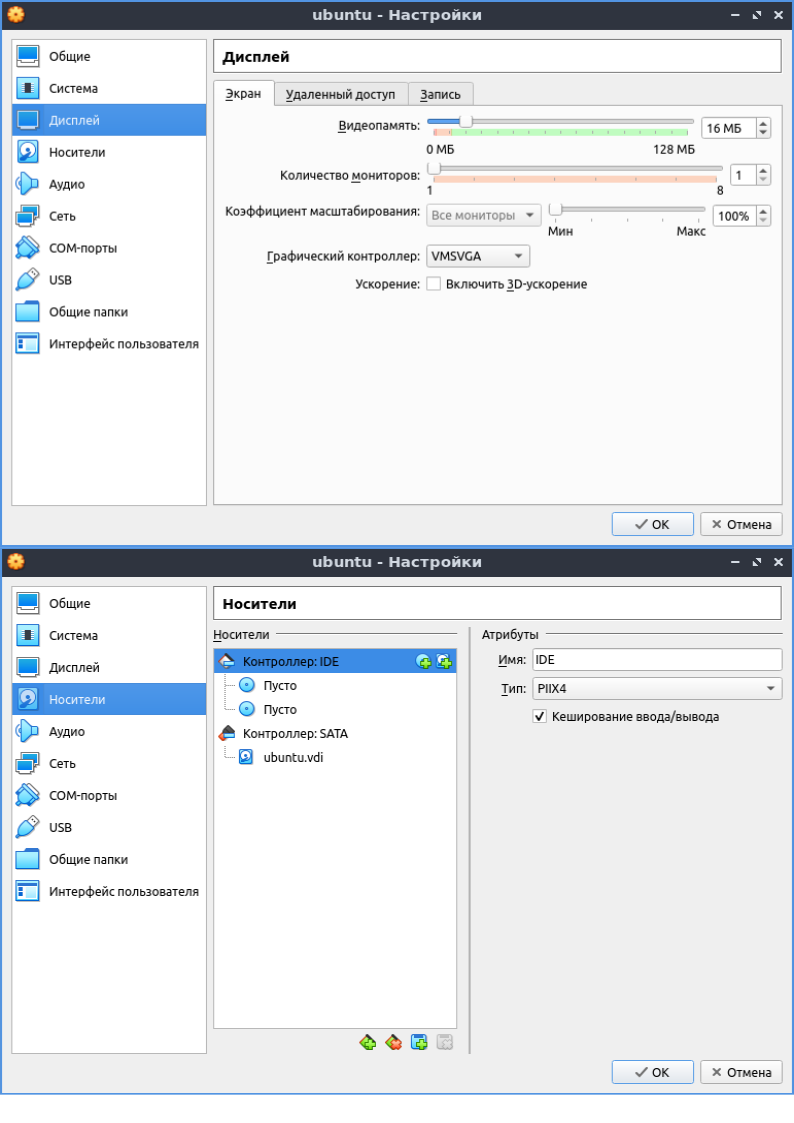The height and width of the screenshot is (1123, 794).
Task: Select Дисплей in top window sidebar
Action: coord(109,120)
